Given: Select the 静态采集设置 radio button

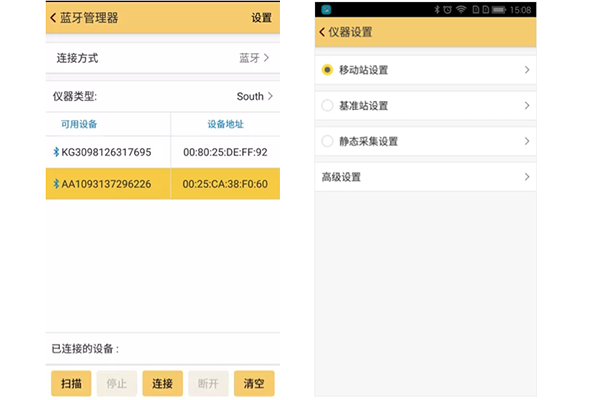Looking at the screenshot, I should click(x=327, y=141).
